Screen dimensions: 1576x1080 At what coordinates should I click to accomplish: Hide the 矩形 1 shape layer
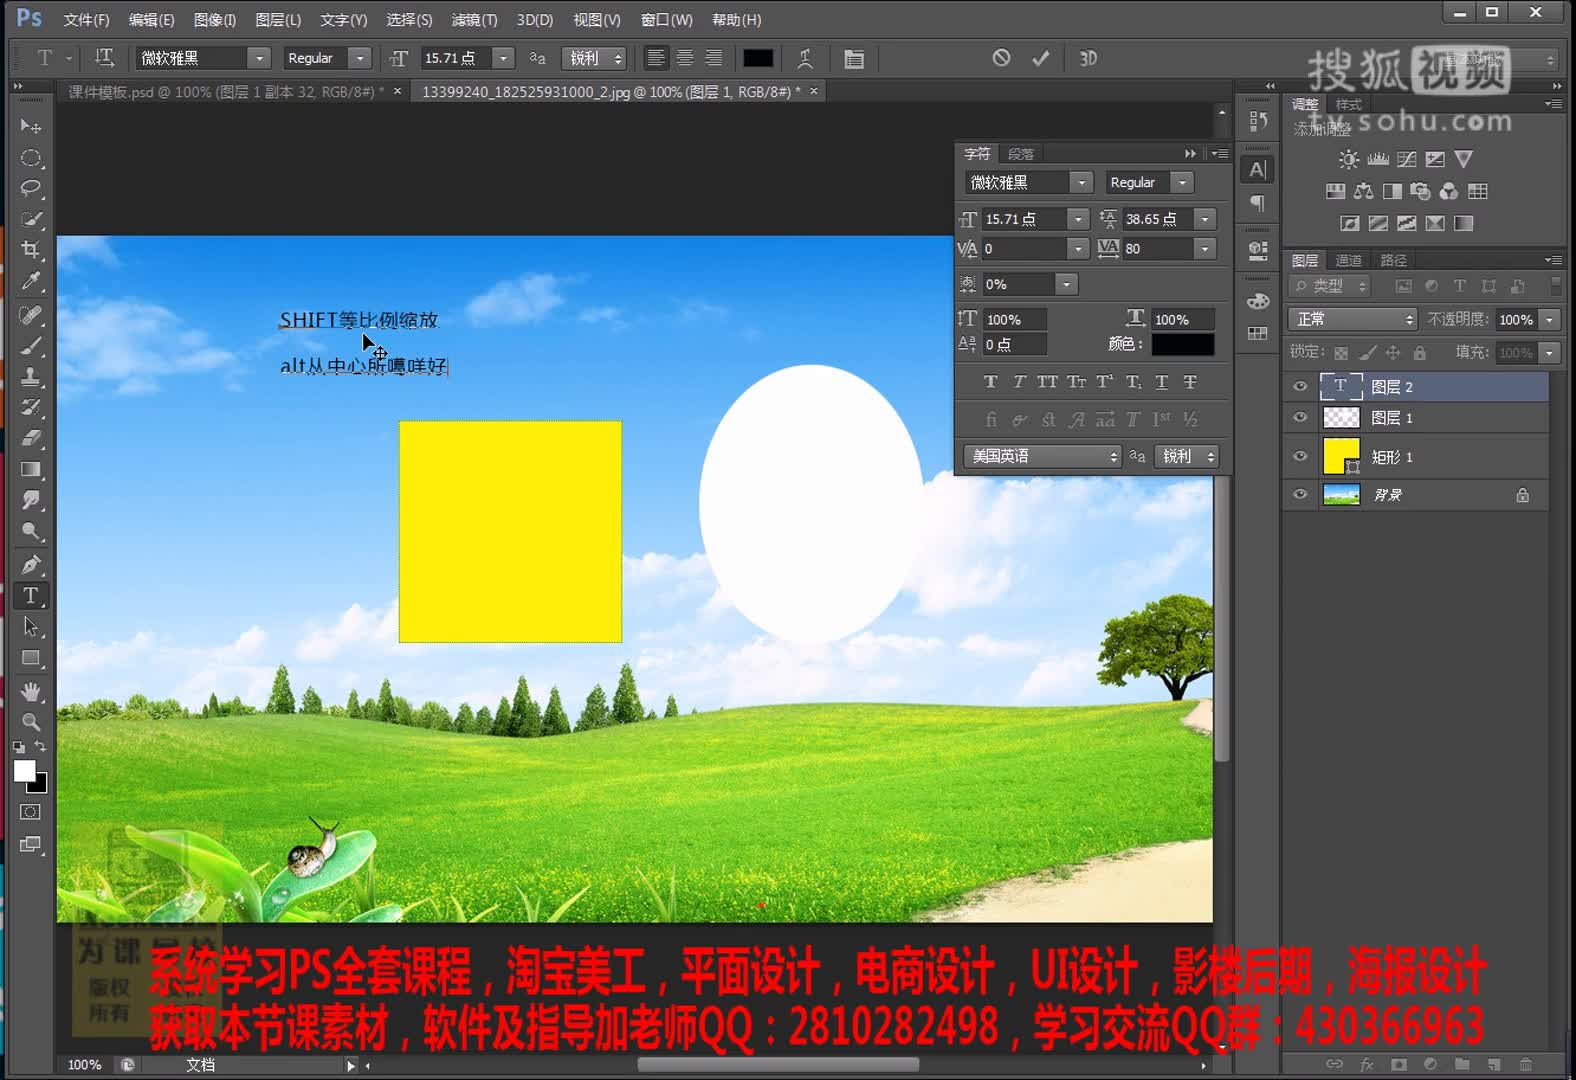point(1300,456)
